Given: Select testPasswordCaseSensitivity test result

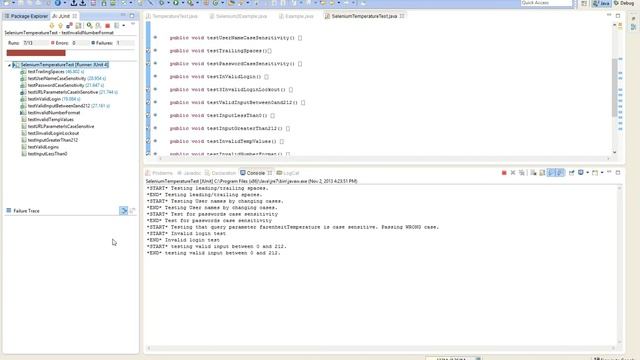Looking at the screenshot, I should click(62, 85).
